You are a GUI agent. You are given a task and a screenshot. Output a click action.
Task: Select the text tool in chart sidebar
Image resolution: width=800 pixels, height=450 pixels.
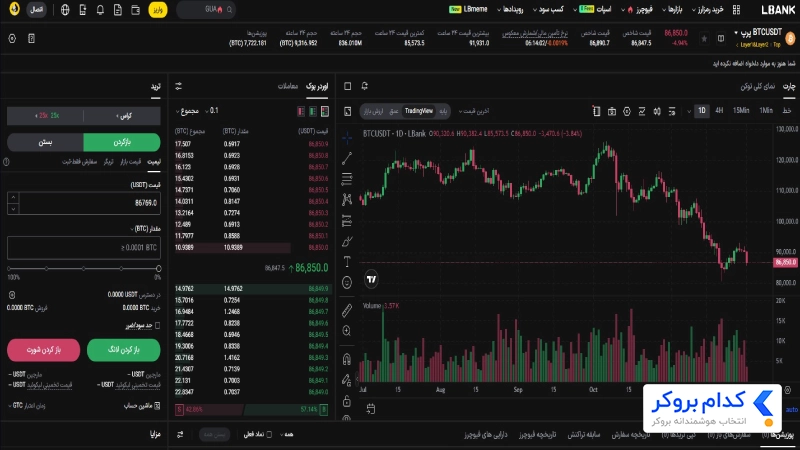coord(347,261)
